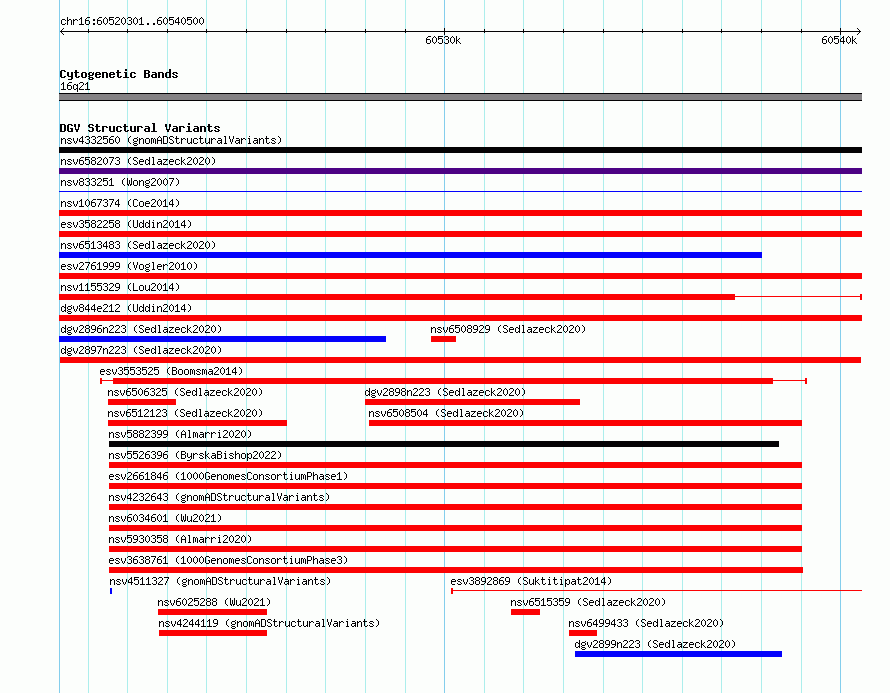The height and width of the screenshot is (693, 890).
Task: Click the red nsv6506325 variant bar
Action: 142,402
